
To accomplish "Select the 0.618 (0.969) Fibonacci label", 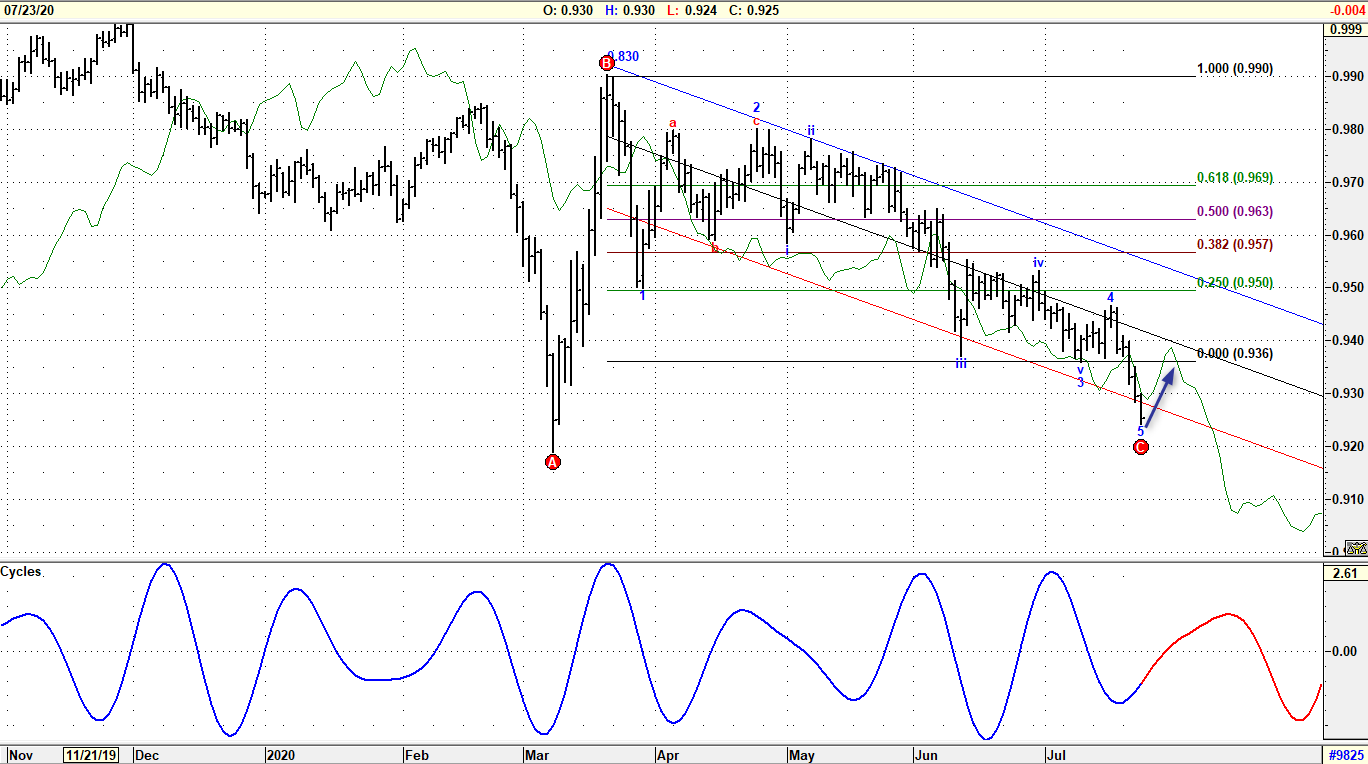I will pyautogui.click(x=1235, y=178).
